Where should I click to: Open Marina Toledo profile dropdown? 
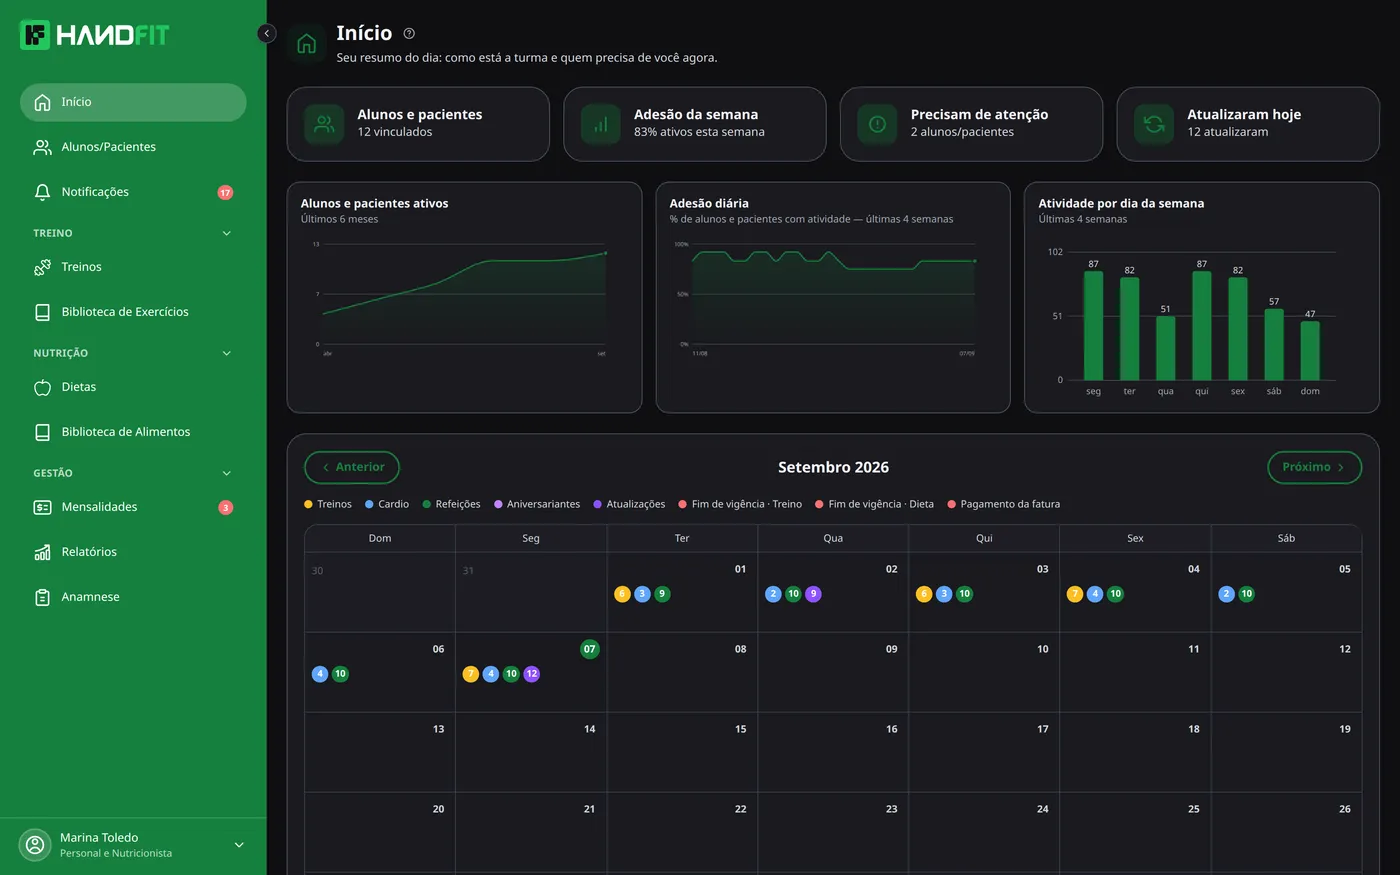click(239, 845)
